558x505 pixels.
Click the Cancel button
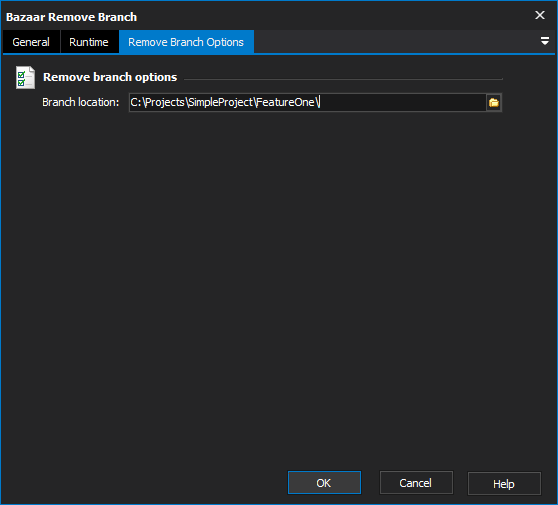pos(416,483)
